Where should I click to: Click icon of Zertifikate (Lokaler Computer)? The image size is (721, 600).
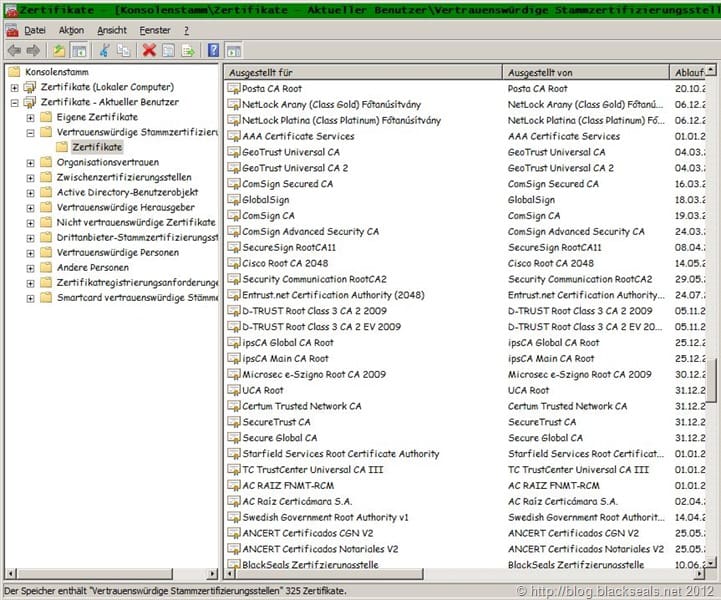pos(30,86)
